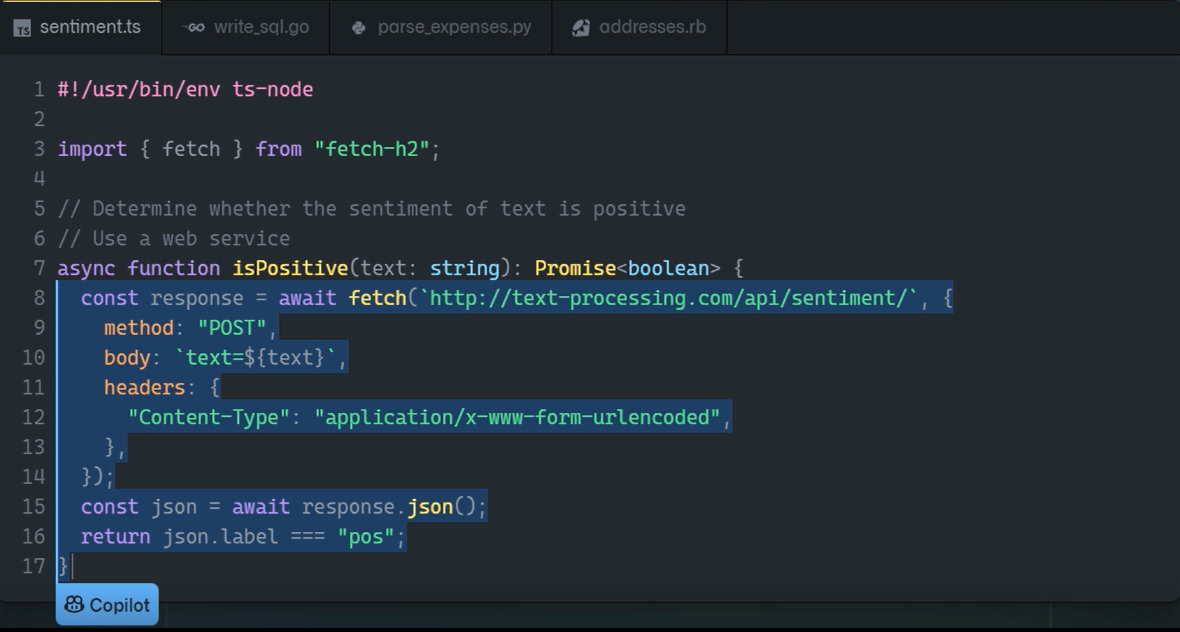Click the Ruby icon on the addresses.rb tab
The height and width of the screenshot is (632, 1180).
pyautogui.click(x=581, y=28)
